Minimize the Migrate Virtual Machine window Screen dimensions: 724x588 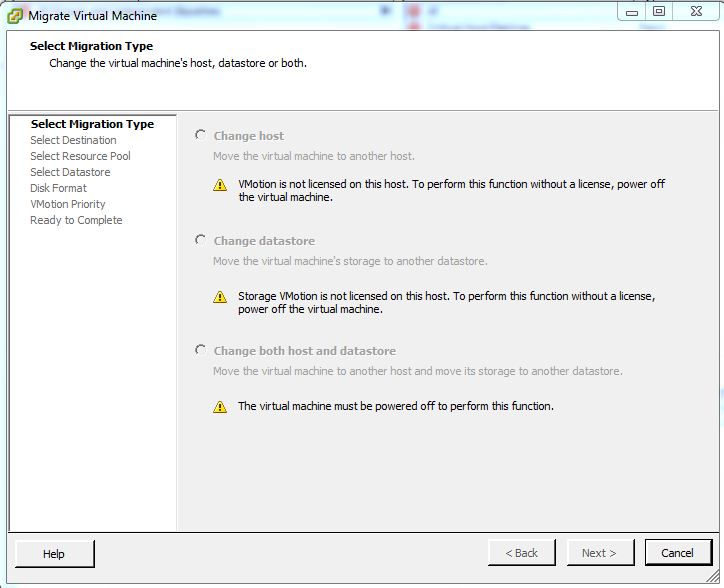632,12
